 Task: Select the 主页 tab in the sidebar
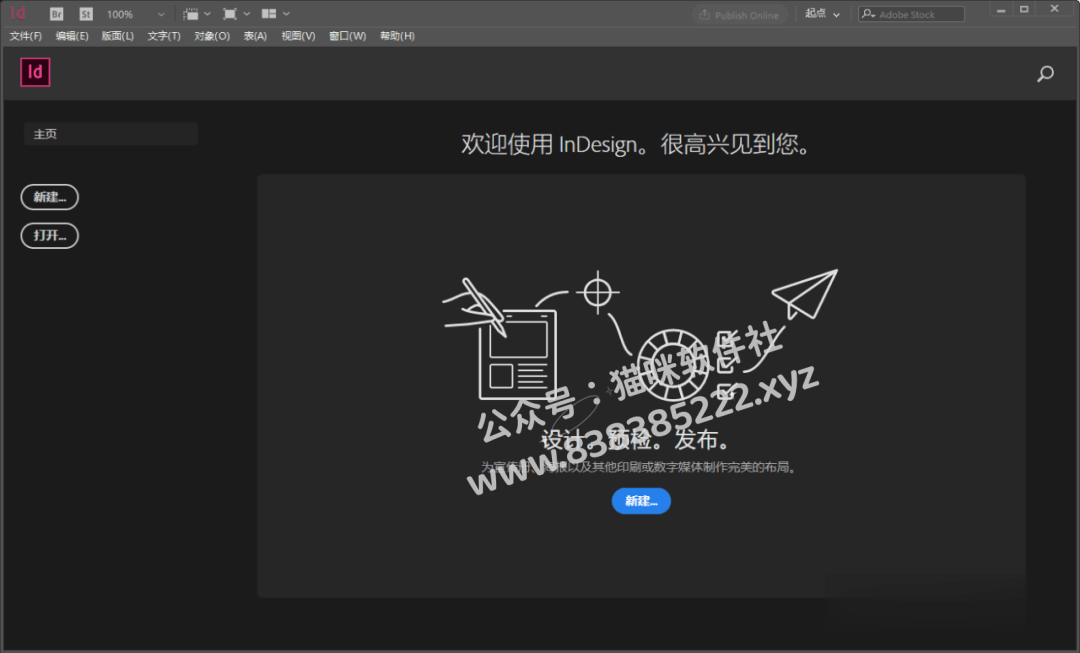pos(111,134)
